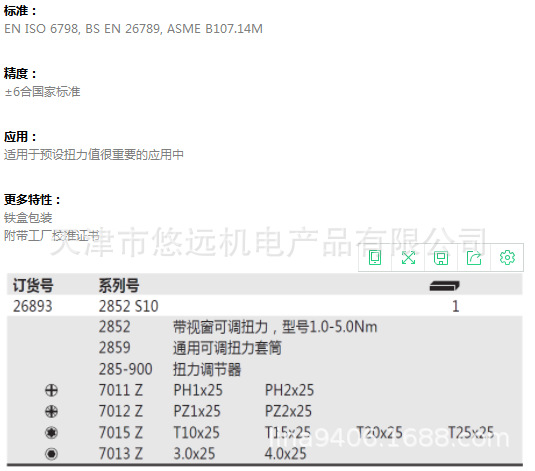535x471 pixels.
Task: Click the 更多特性 heading
Action: click(32, 200)
